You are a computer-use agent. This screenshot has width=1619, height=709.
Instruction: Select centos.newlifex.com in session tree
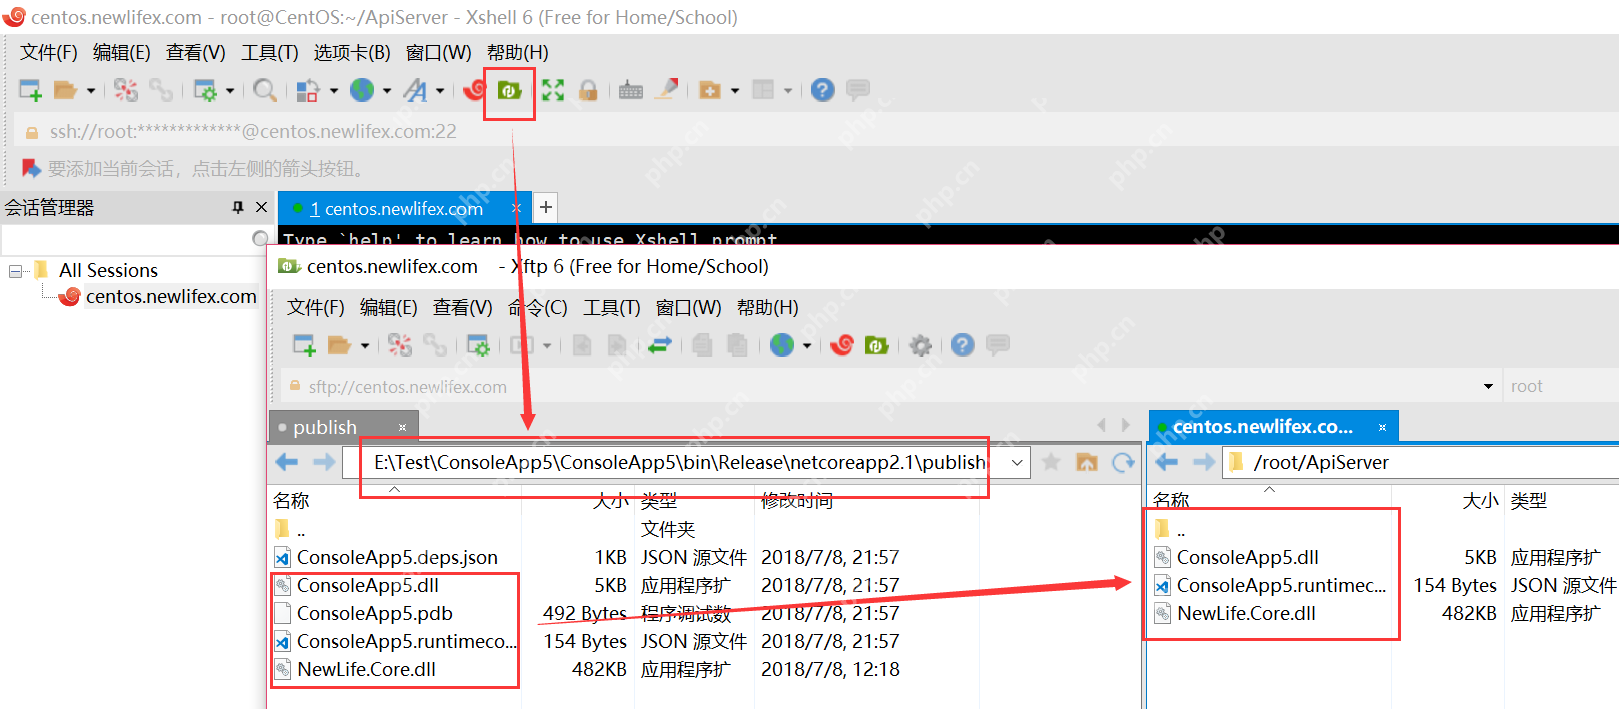(170, 296)
